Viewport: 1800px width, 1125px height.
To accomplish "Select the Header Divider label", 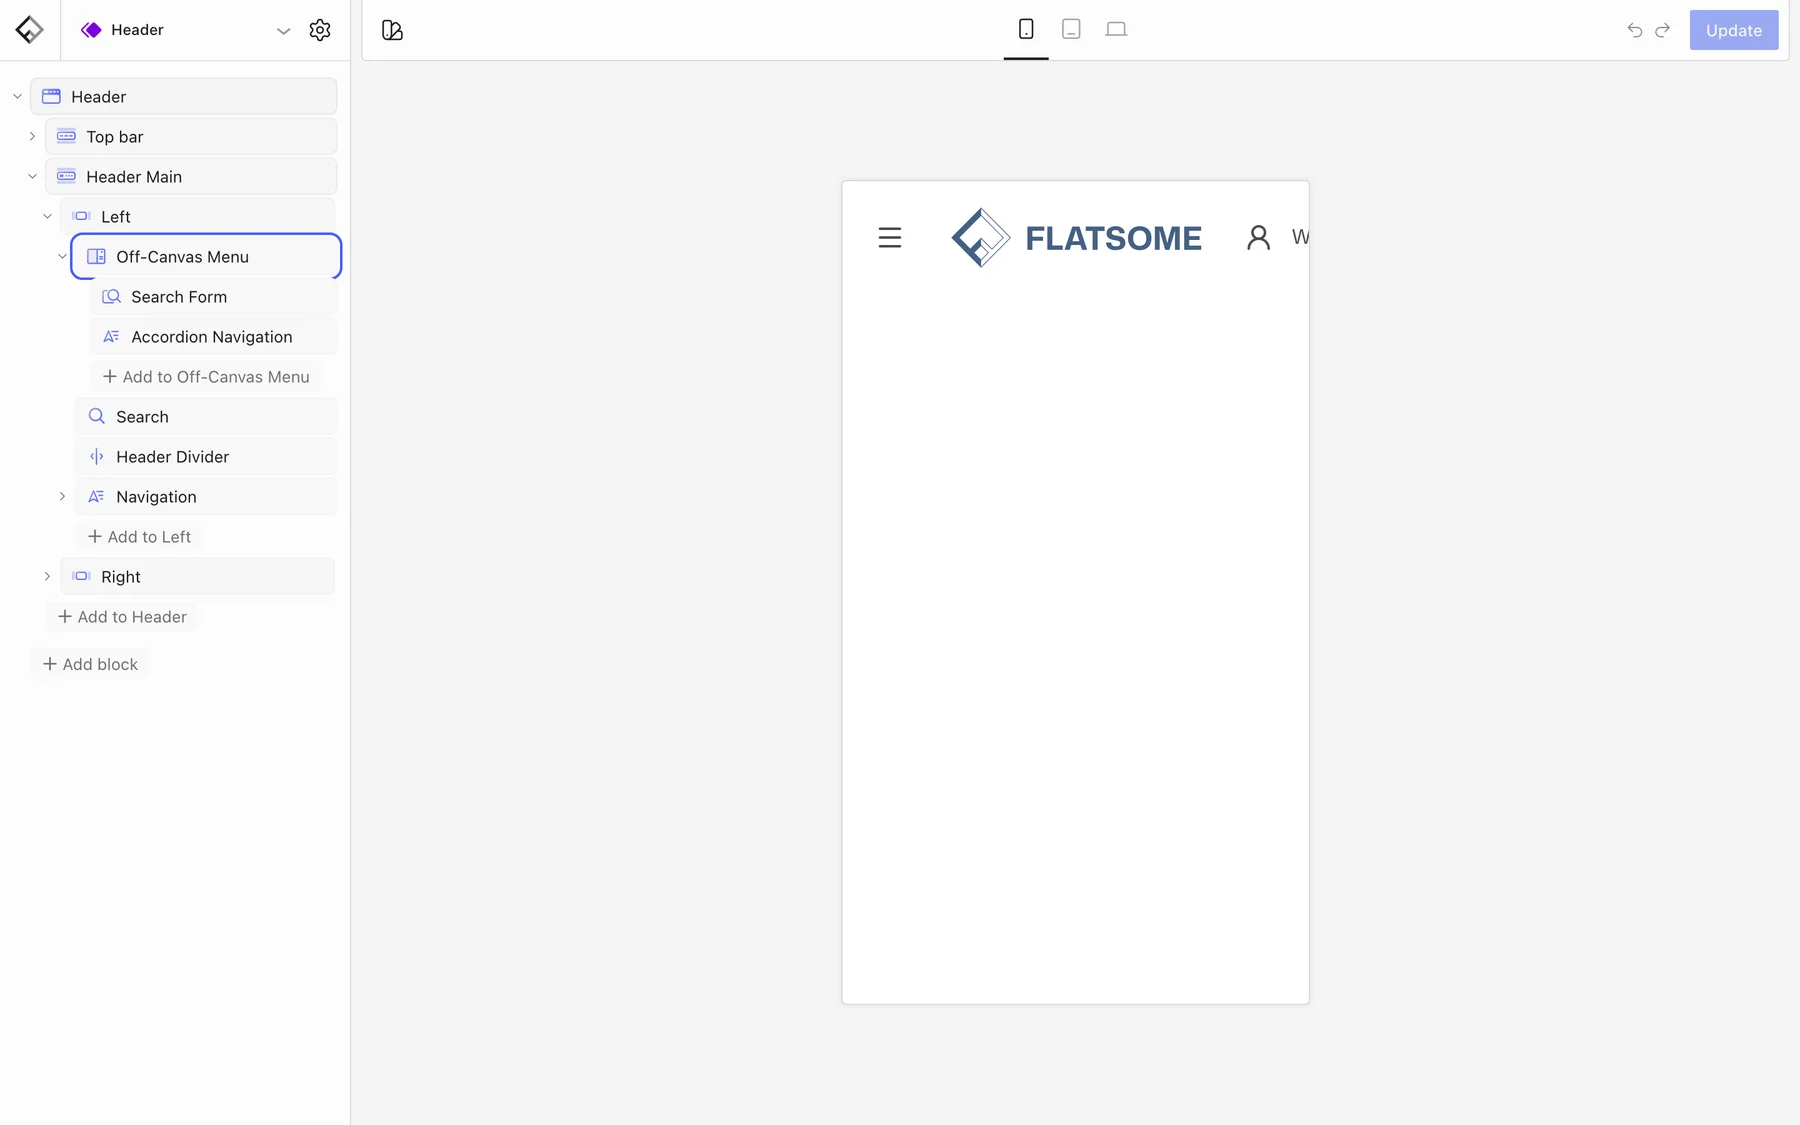I will (172, 457).
